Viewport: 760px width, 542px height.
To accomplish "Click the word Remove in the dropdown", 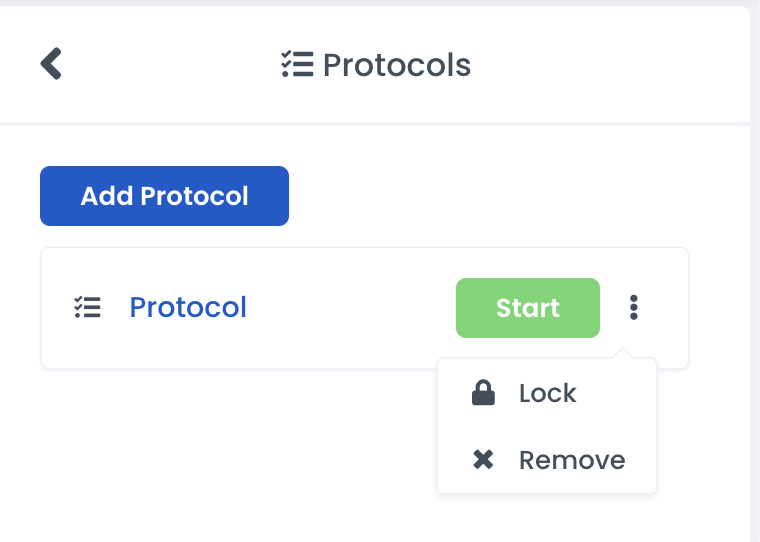I will tap(572, 460).
